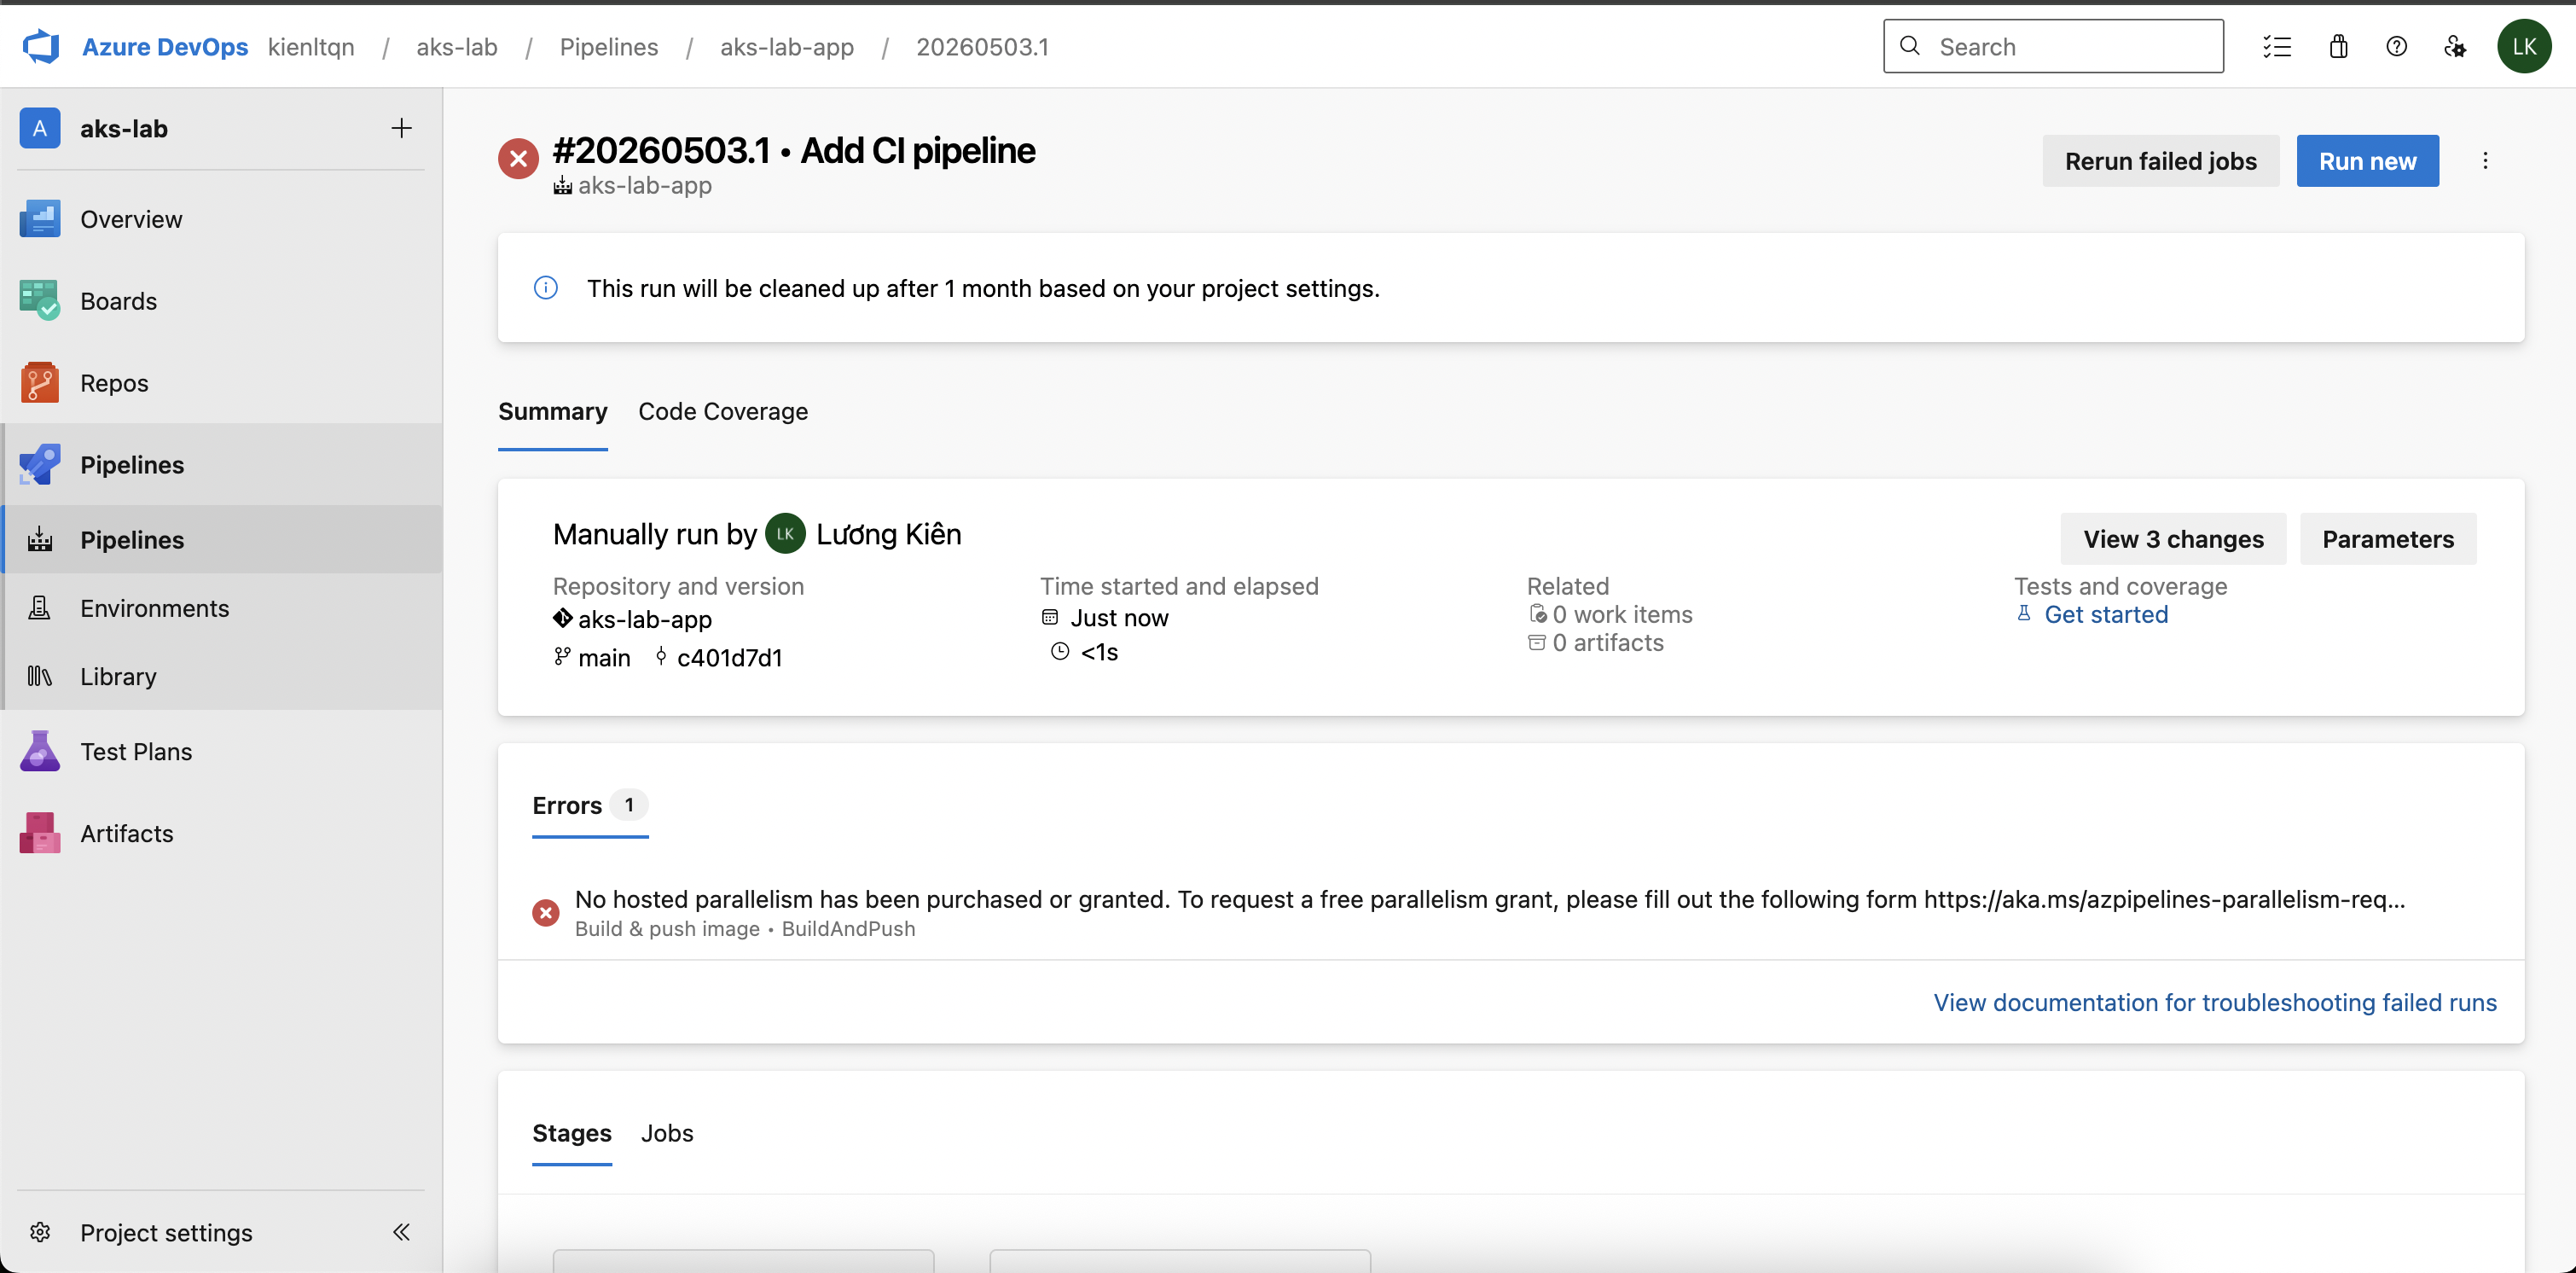
Task: Click Rerun failed jobs button
Action: 2160,161
